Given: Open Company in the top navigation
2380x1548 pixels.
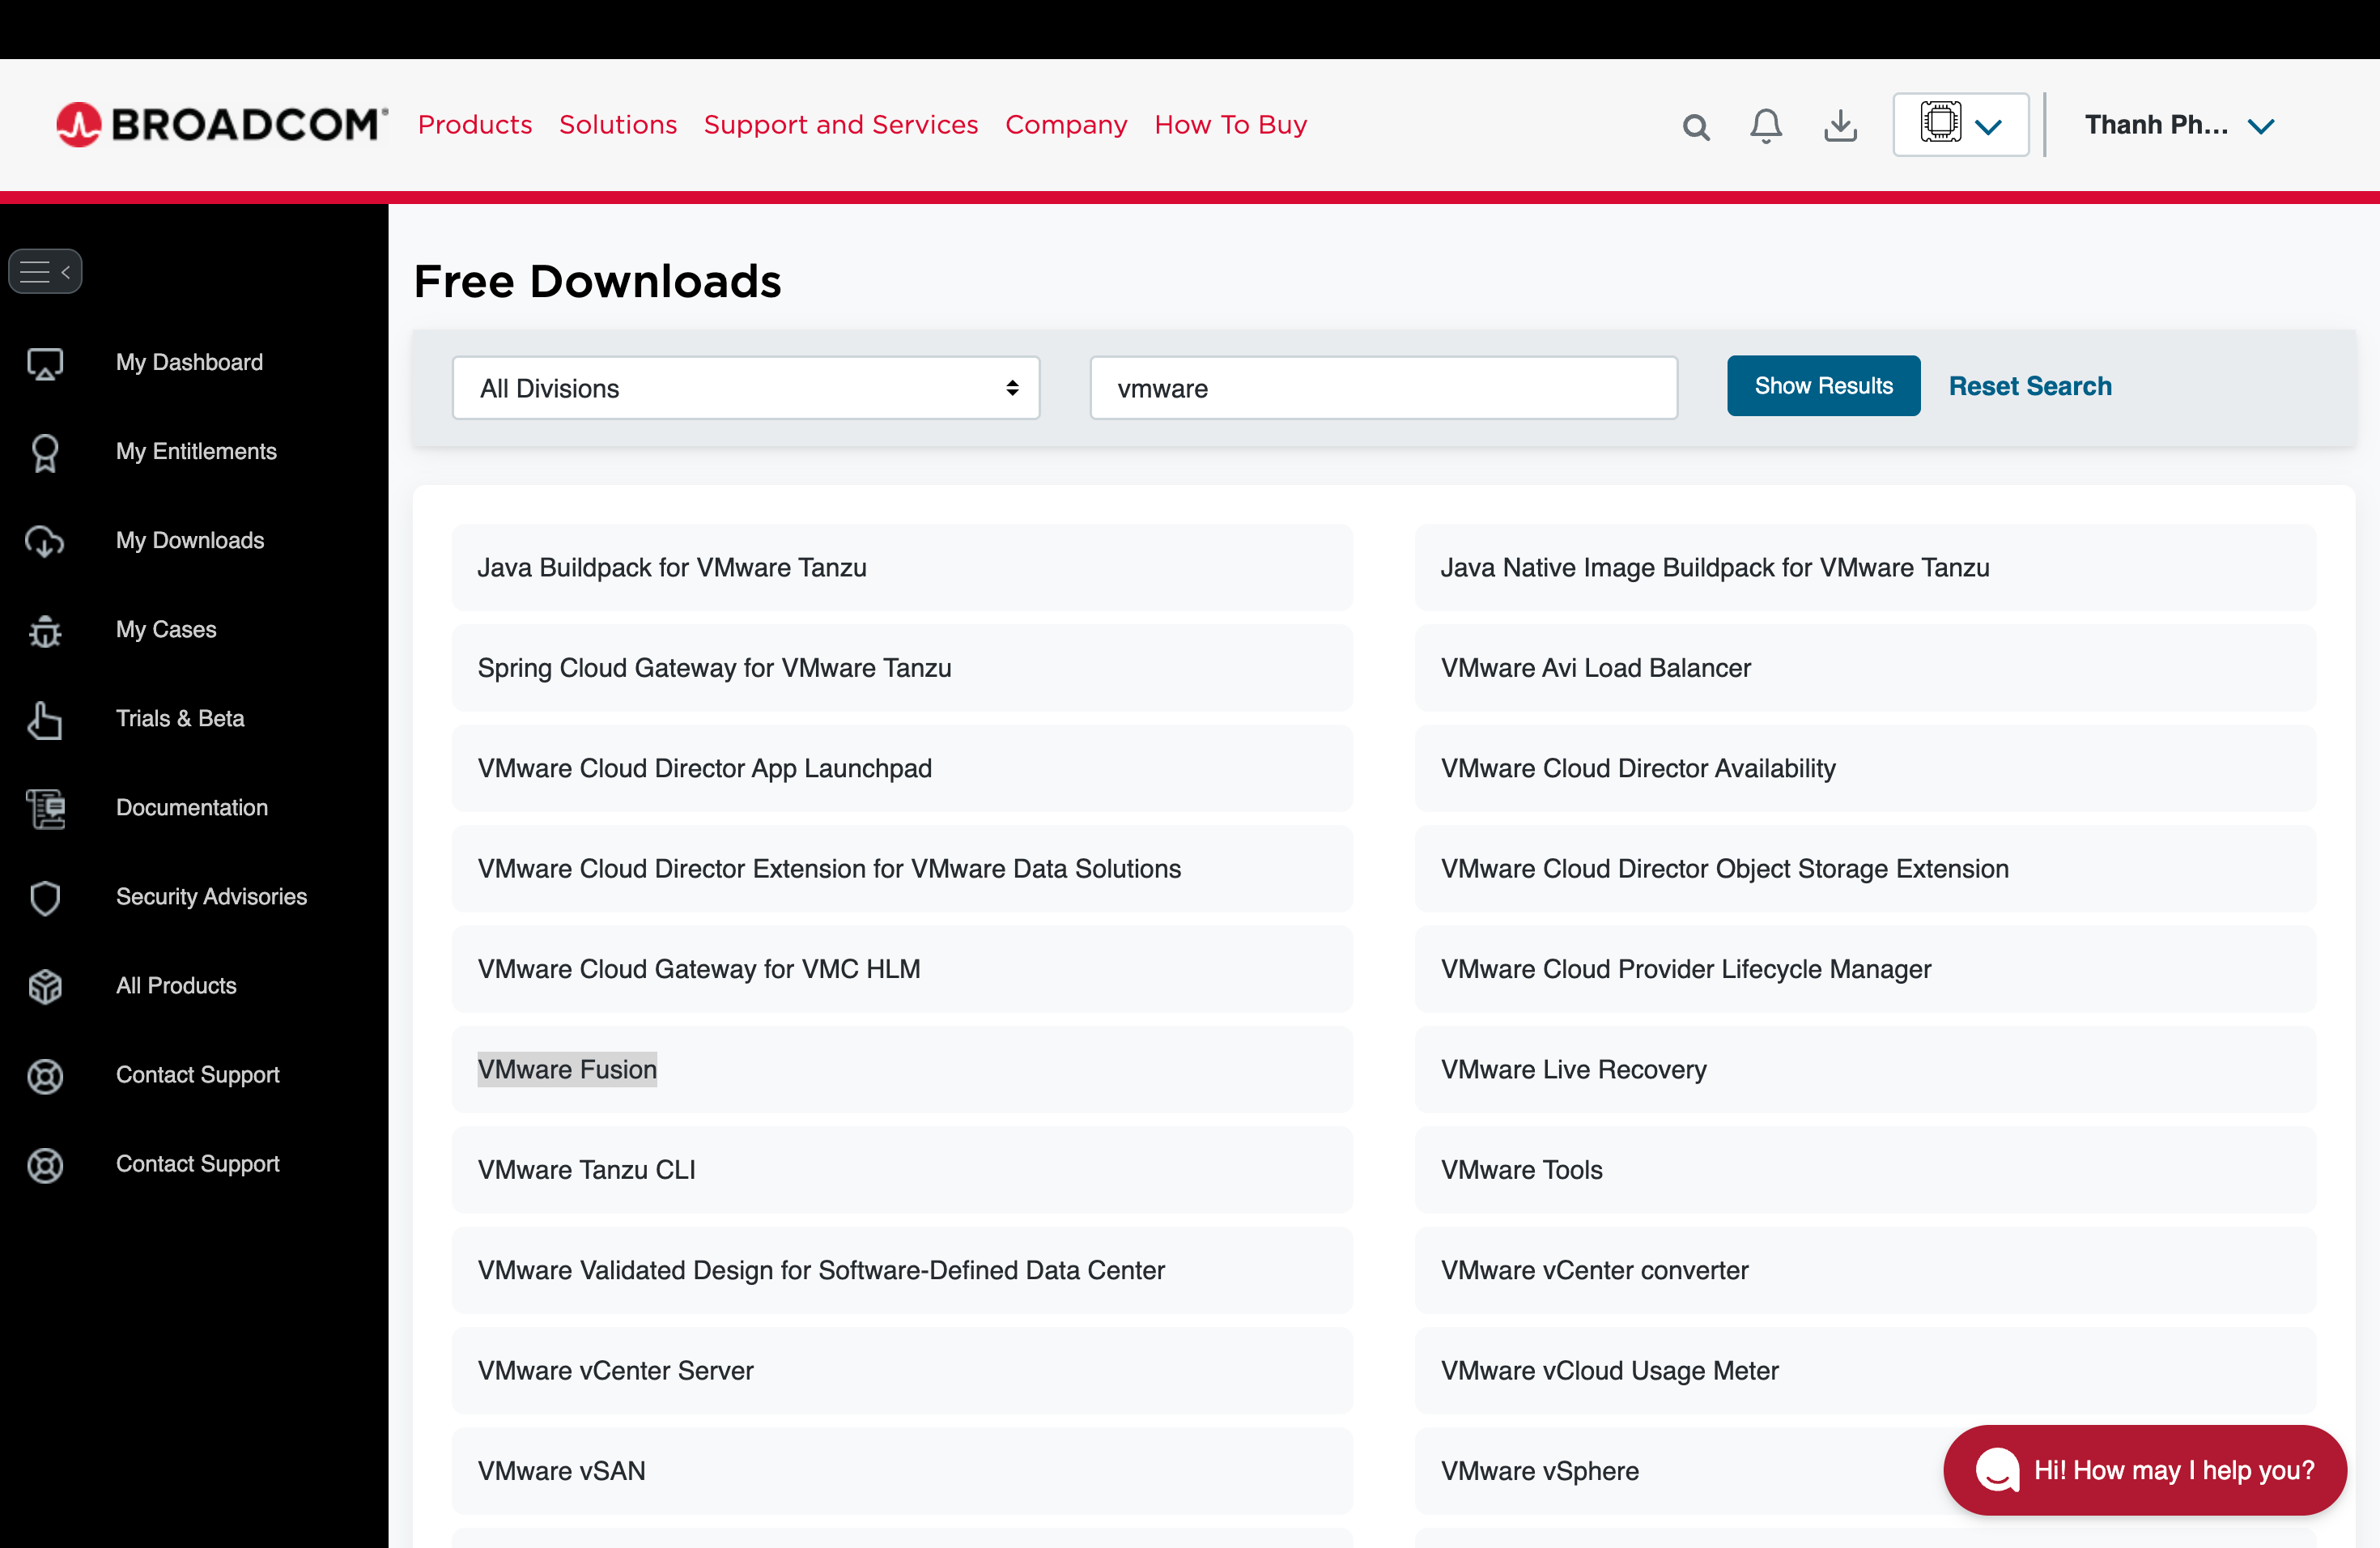Looking at the screenshot, I should tap(1066, 125).
